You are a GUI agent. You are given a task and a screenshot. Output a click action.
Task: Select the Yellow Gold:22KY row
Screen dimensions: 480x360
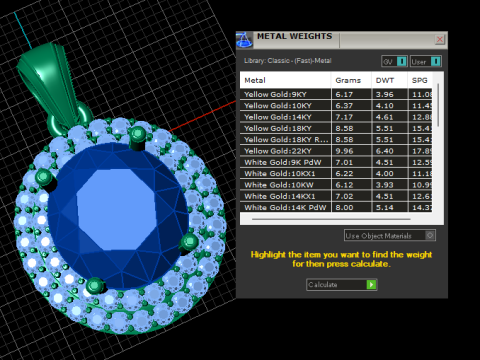336,151
